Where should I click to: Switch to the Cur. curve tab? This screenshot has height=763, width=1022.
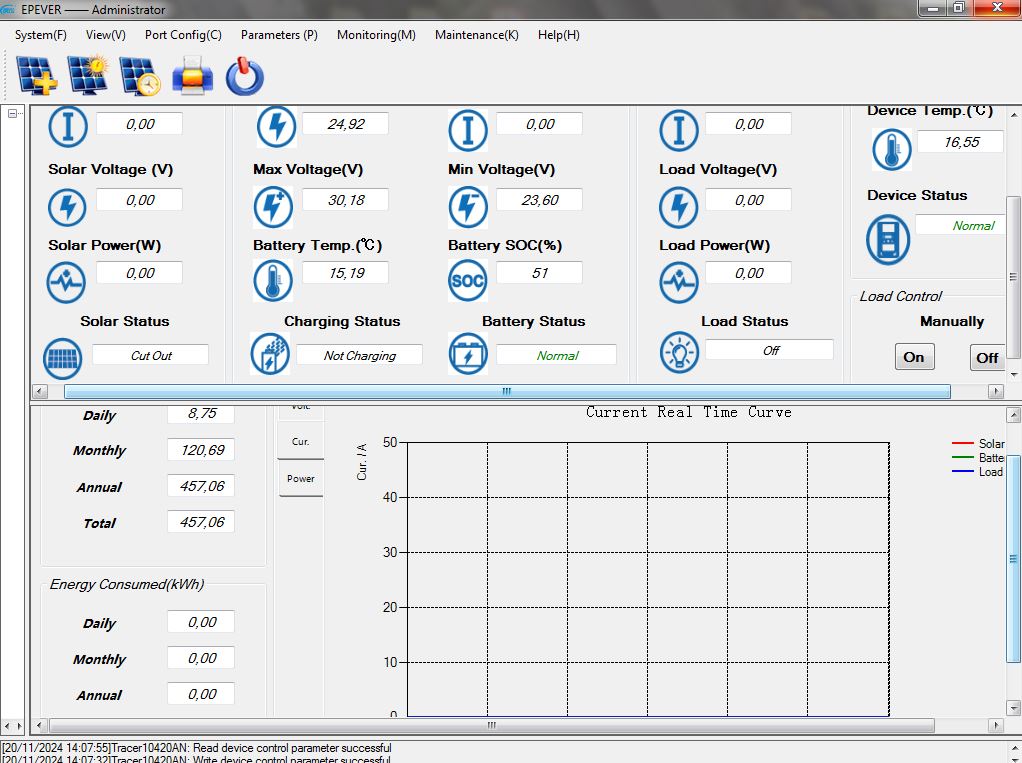(x=301, y=441)
